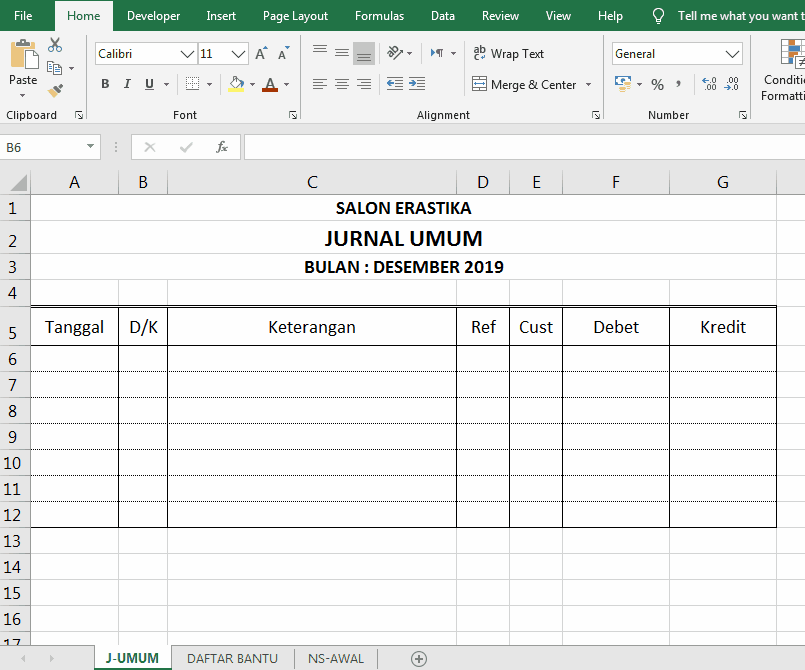Click Decrease Decimal

(x=732, y=84)
